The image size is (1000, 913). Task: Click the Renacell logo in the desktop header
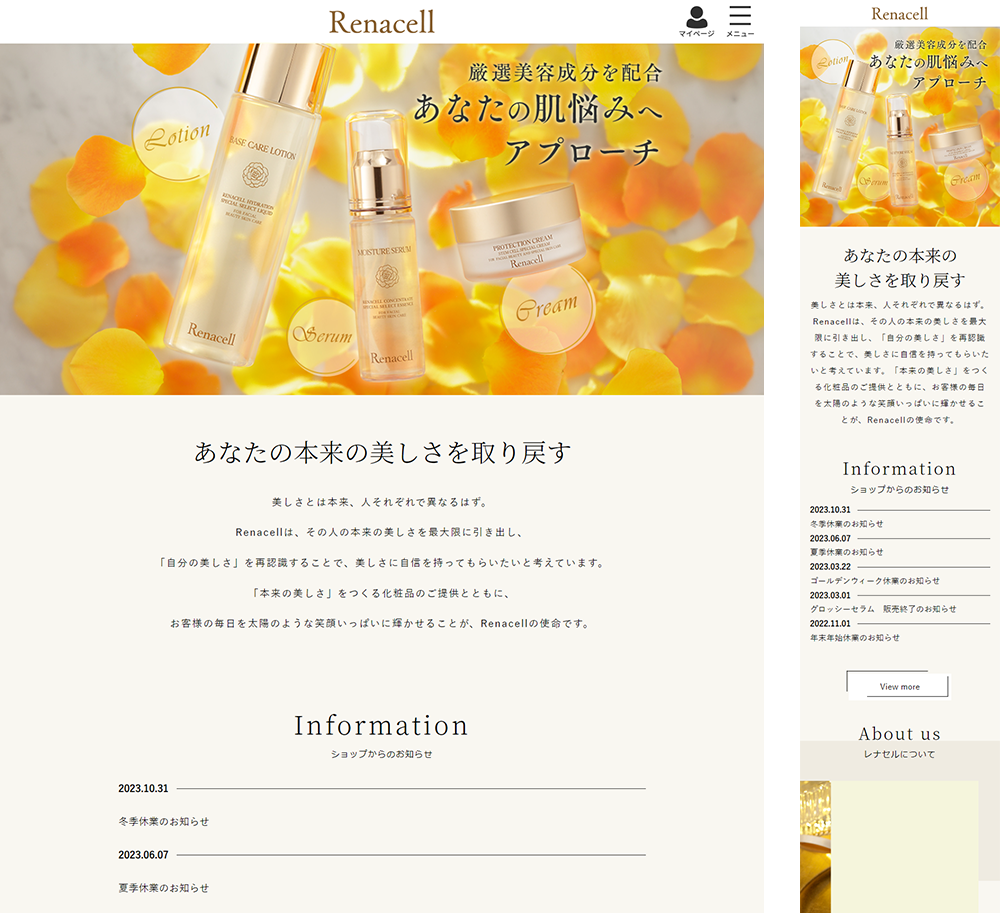(381, 22)
